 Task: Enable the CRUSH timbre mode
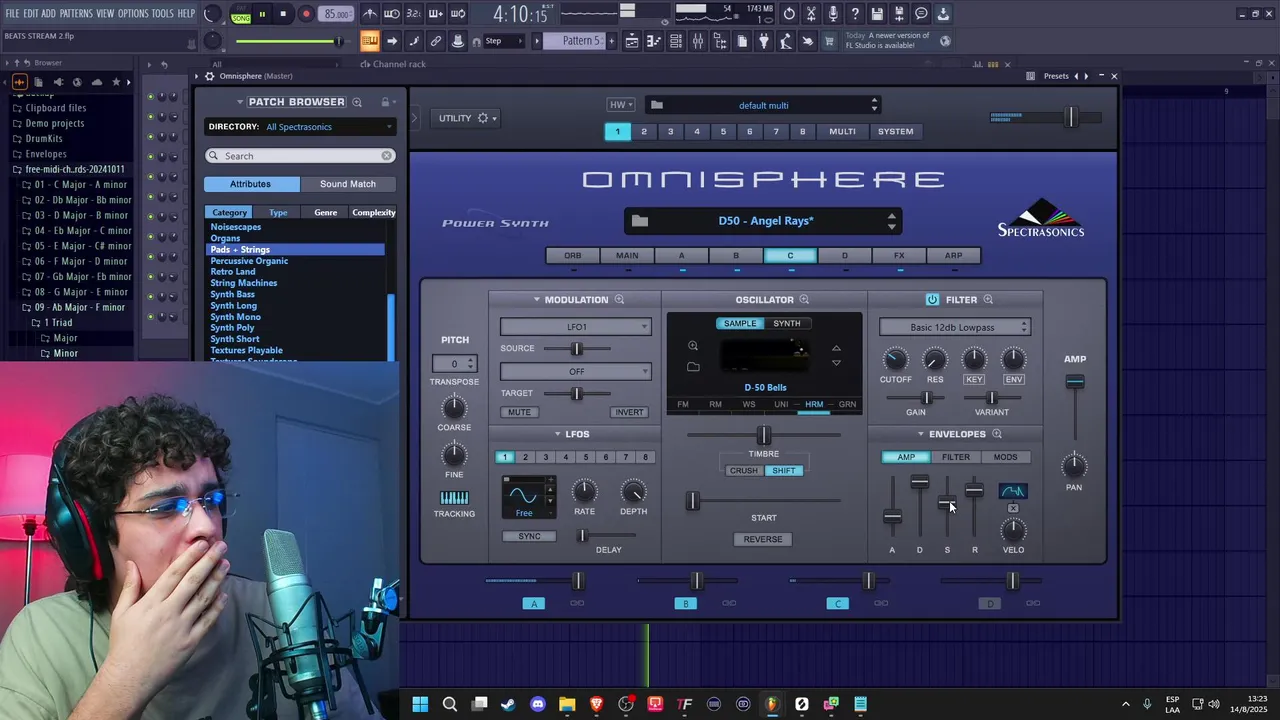743,471
